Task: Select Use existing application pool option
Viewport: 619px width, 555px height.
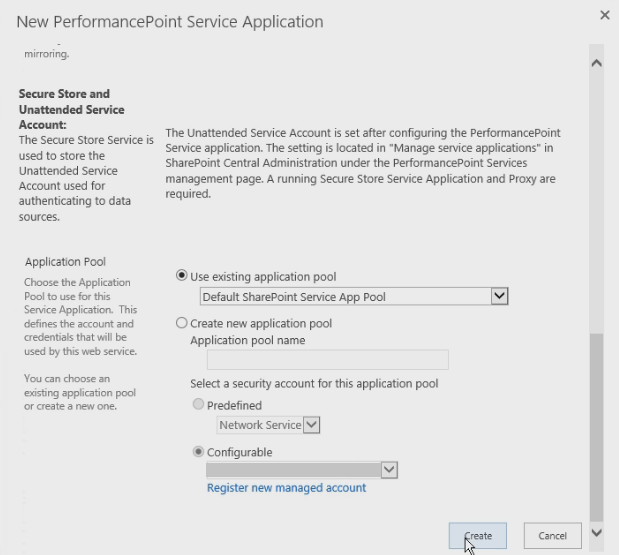Action: click(182, 275)
